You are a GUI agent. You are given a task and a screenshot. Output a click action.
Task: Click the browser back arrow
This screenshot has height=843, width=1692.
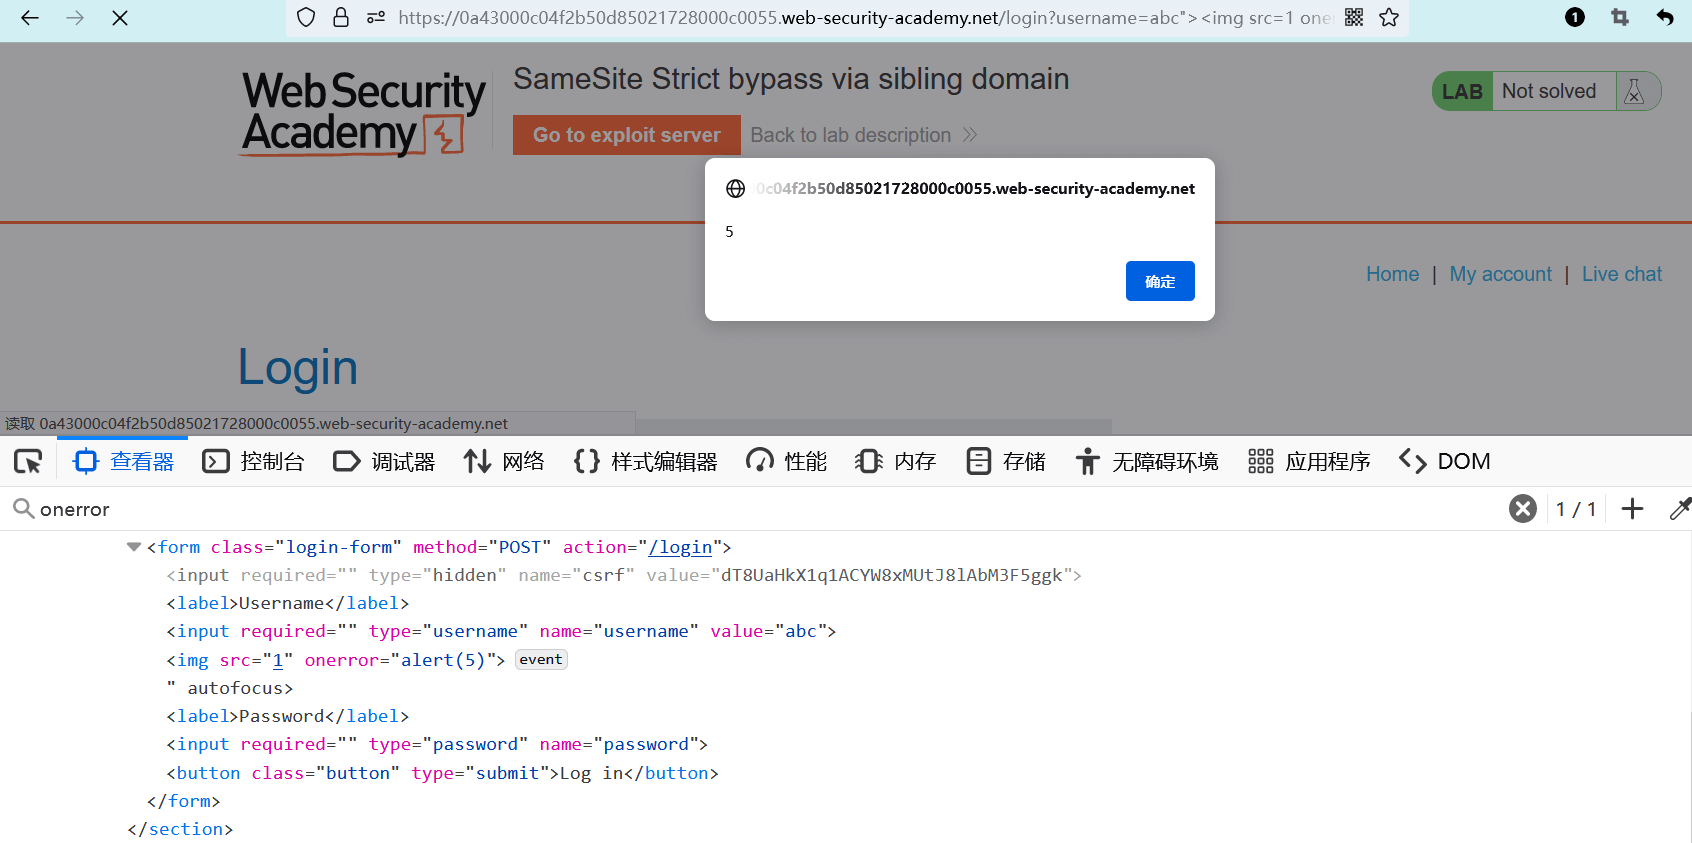click(x=30, y=18)
